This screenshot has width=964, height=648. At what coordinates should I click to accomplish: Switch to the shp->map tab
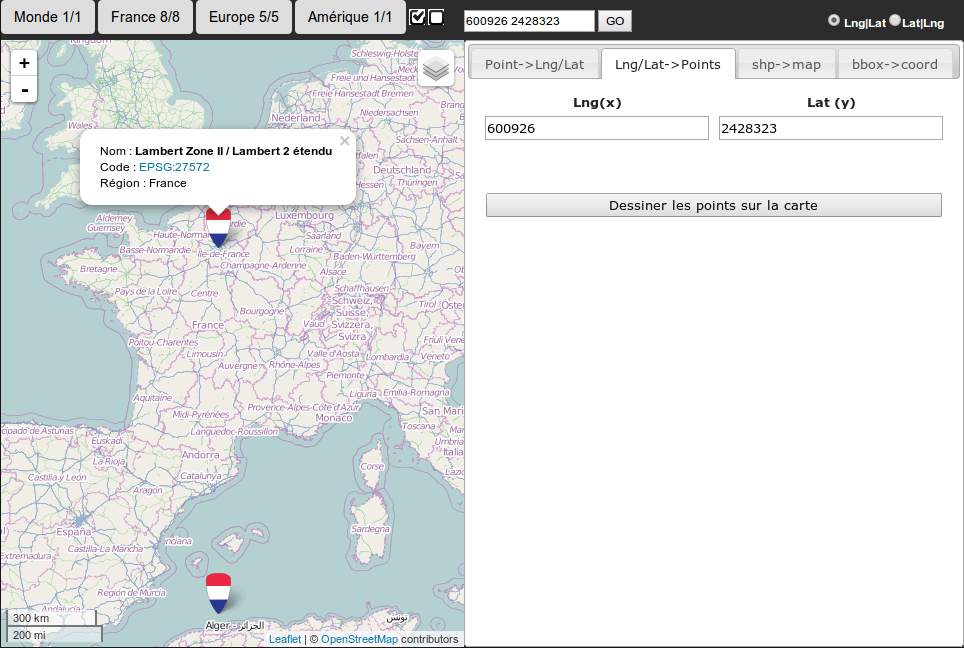coord(786,65)
